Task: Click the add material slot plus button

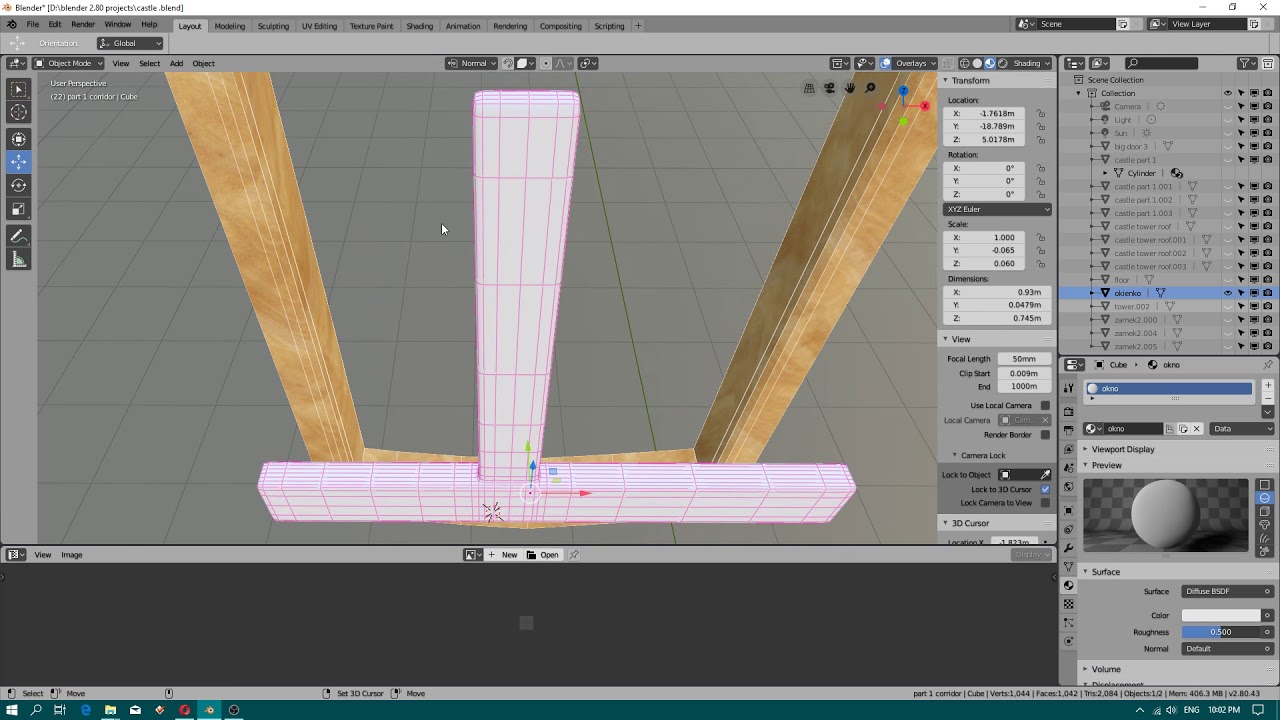Action: (1268, 385)
